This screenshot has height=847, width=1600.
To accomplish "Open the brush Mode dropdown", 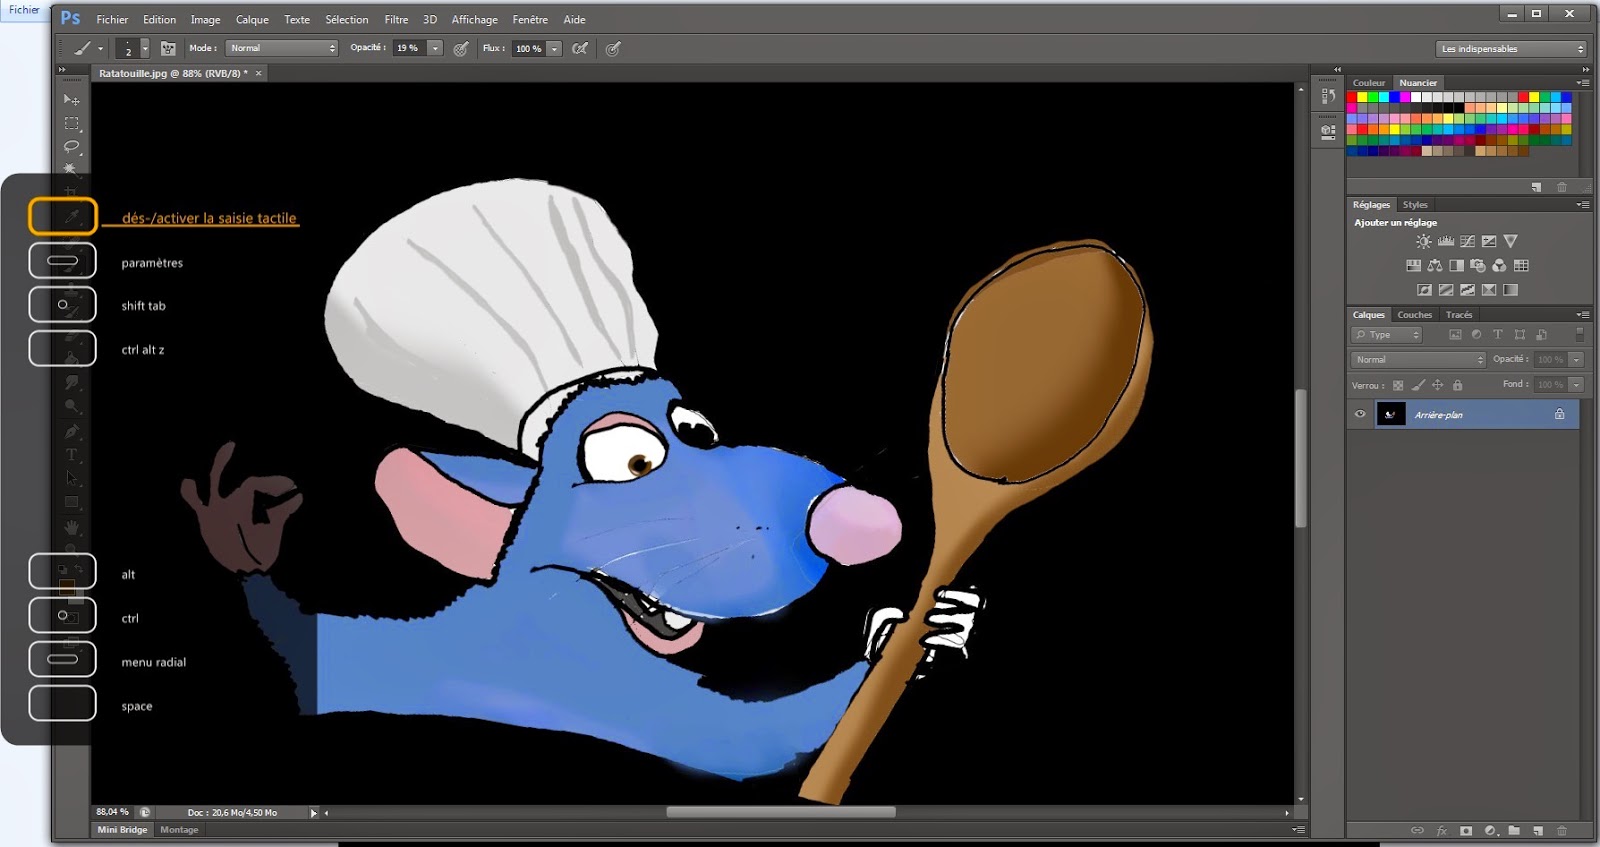I will click(x=282, y=48).
